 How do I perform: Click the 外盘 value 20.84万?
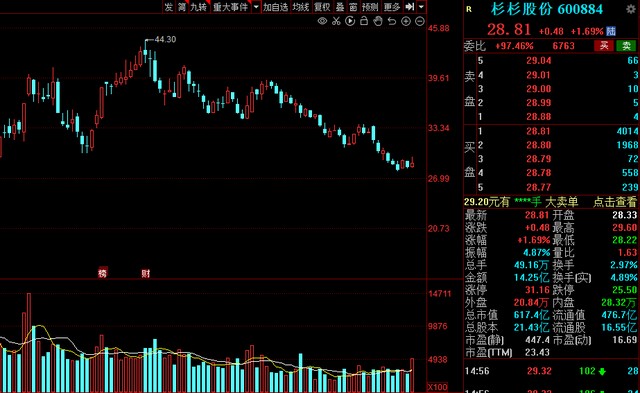pos(531,302)
